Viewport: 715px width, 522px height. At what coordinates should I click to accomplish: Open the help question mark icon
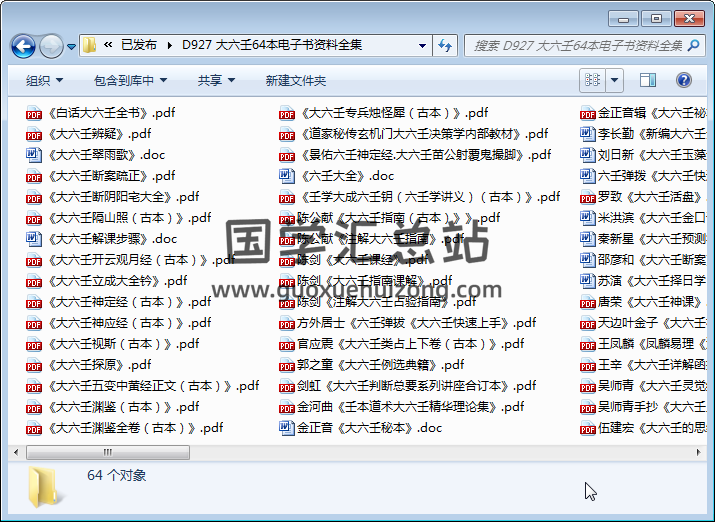pos(685,80)
